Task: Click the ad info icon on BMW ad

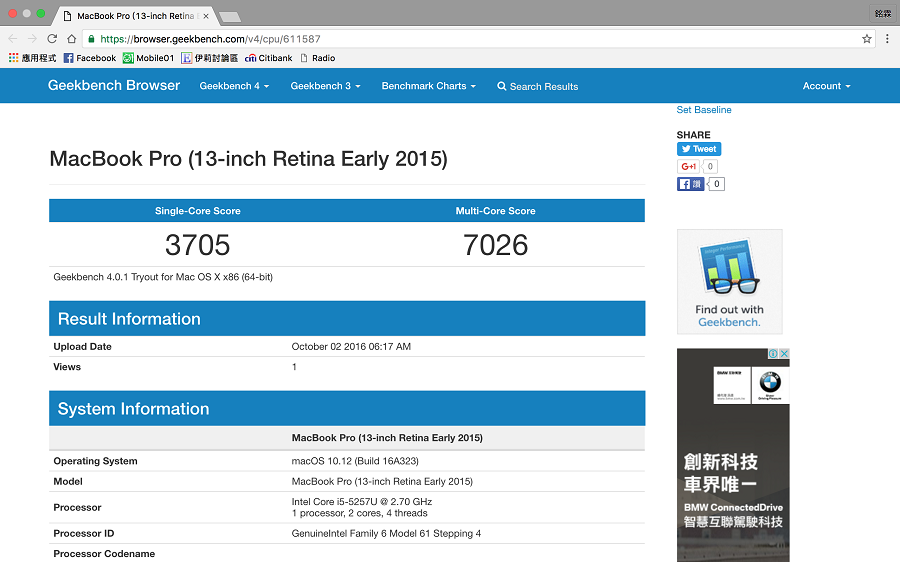Action: click(x=773, y=354)
